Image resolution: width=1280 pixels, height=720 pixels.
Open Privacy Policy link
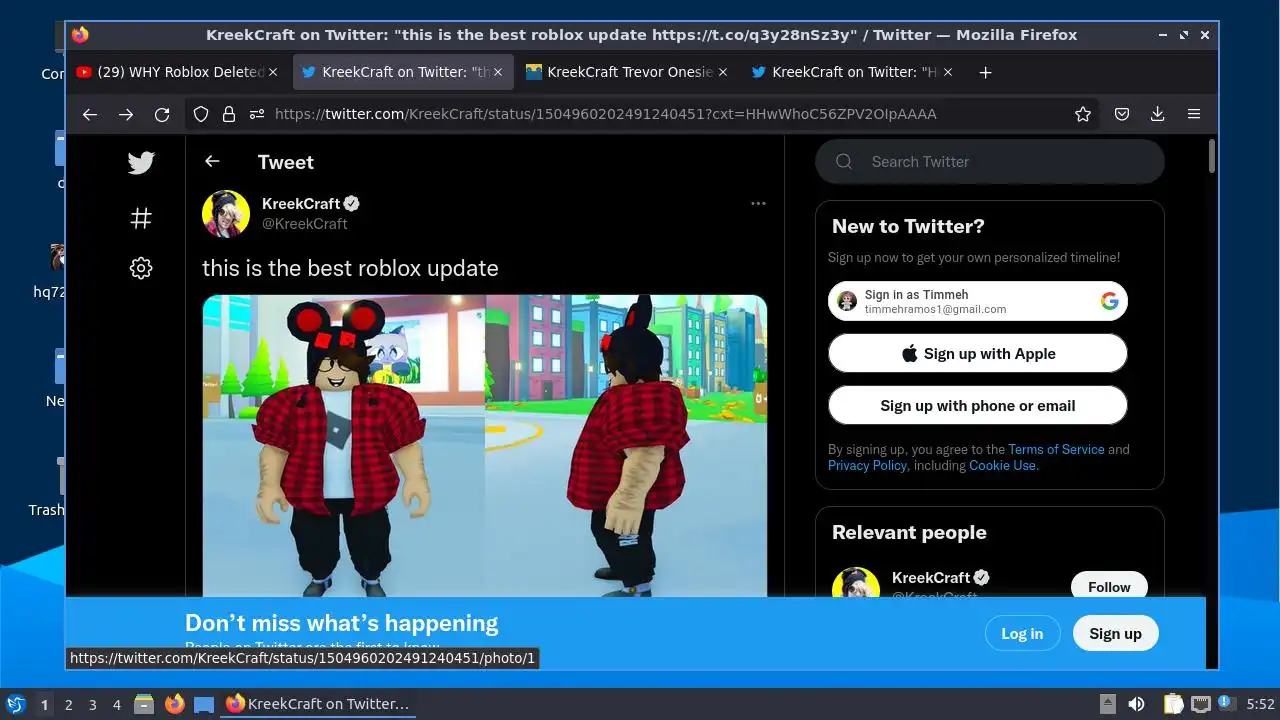(x=867, y=465)
